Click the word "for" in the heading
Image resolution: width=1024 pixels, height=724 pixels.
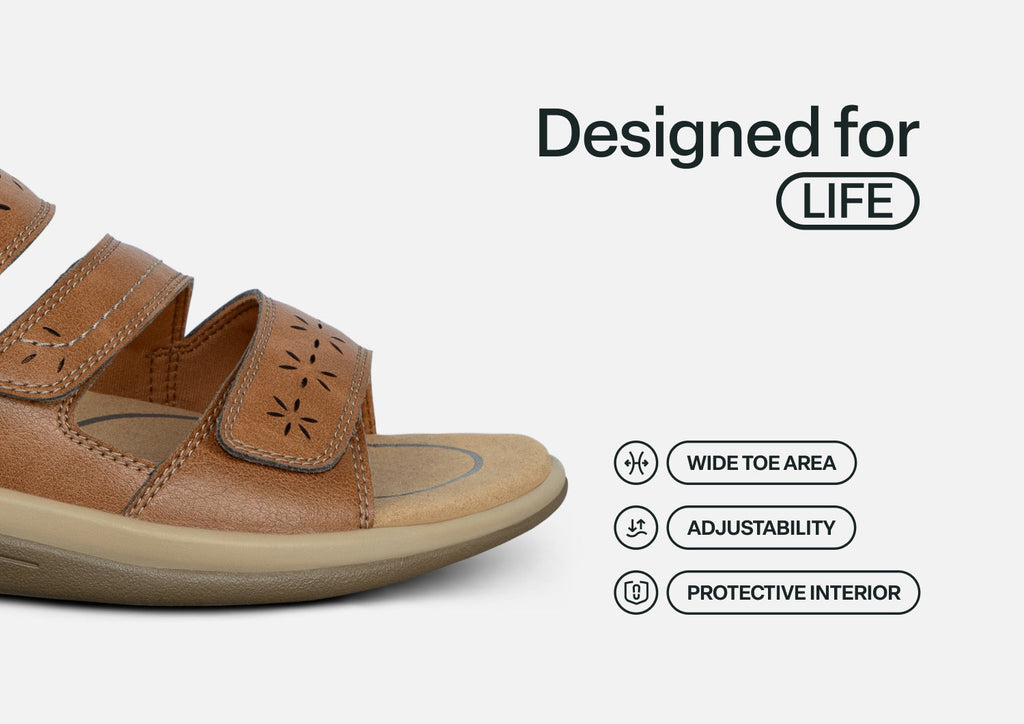tap(876, 133)
